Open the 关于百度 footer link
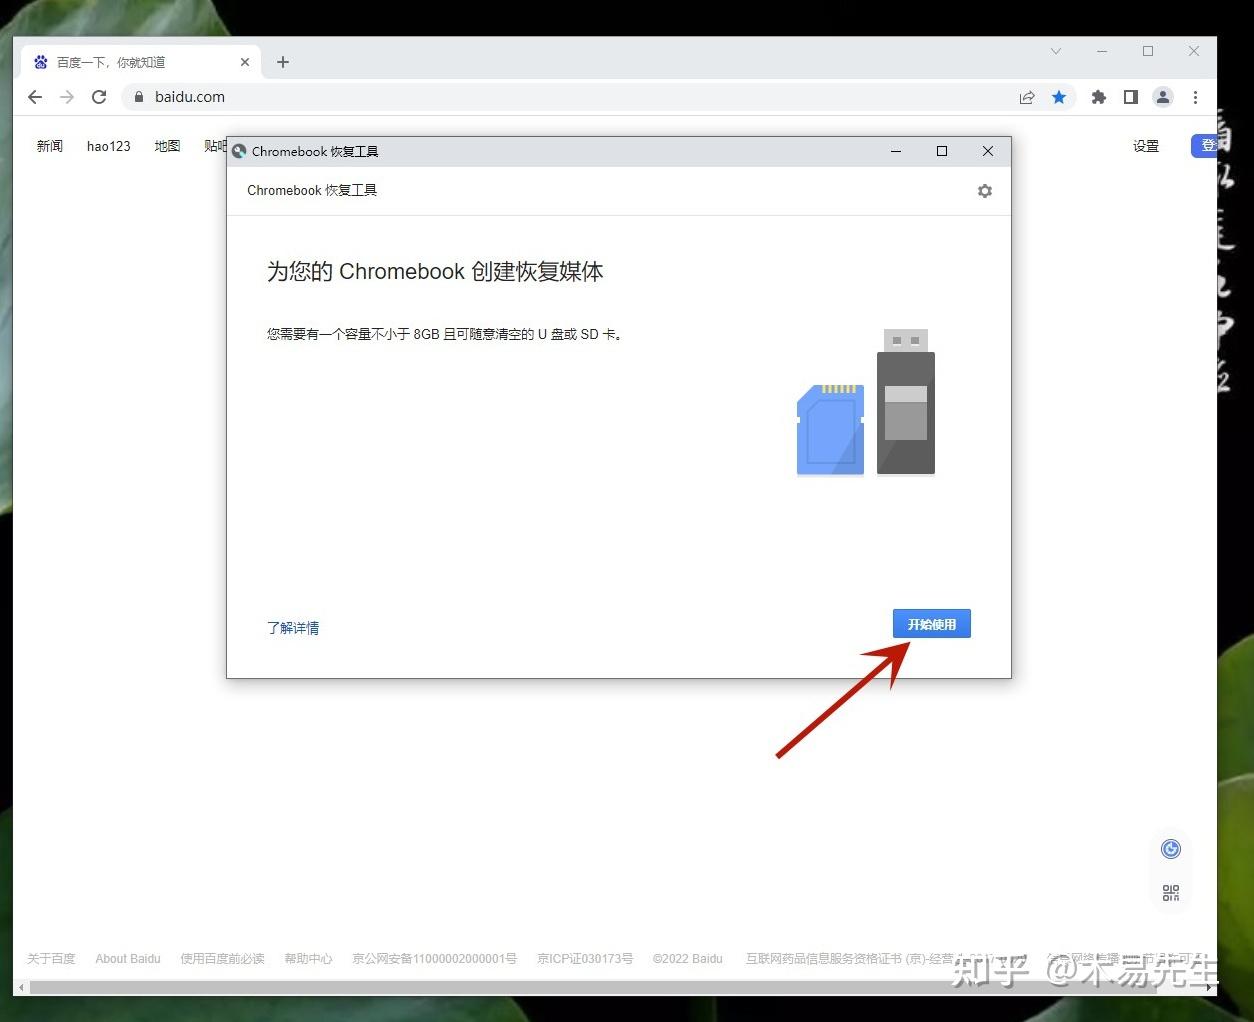This screenshot has height=1022, width=1254. pyautogui.click(x=51, y=958)
